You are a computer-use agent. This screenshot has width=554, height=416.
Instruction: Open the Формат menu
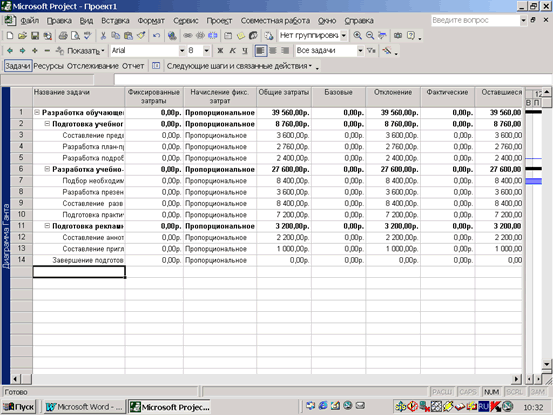151,21
